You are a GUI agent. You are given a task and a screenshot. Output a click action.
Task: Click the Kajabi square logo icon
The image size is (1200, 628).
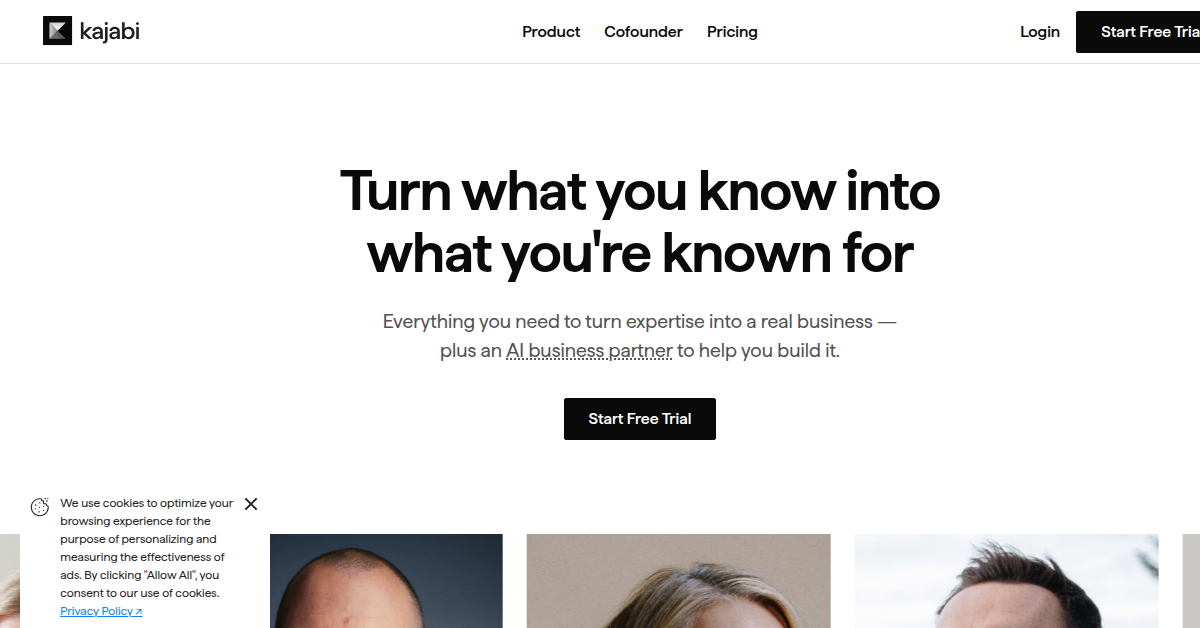pyautogui.click(x=58, y=31)
